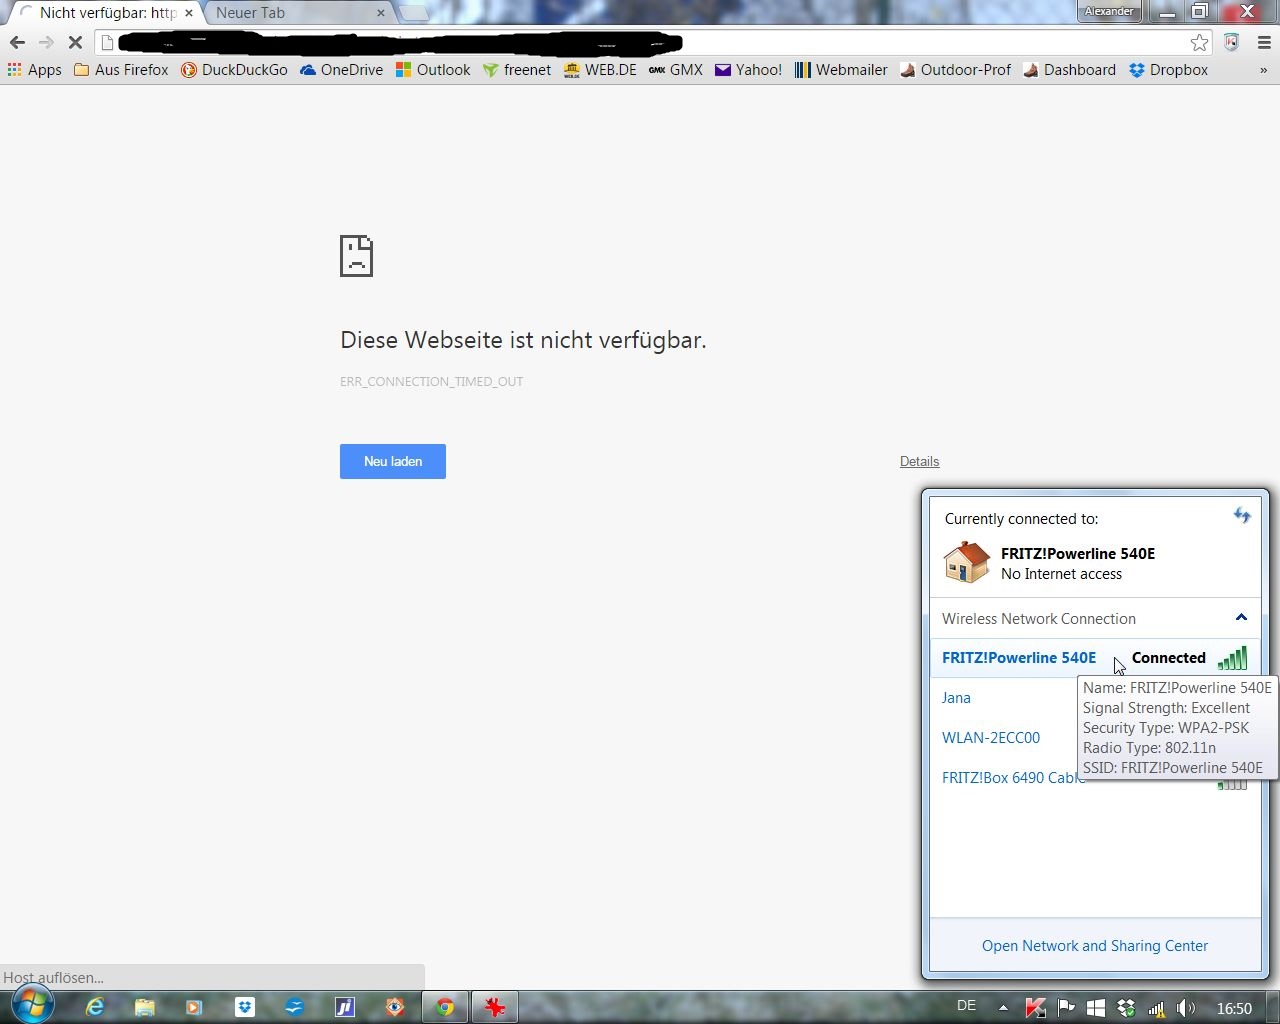The width and height of the screenshot is (1280, 1024).
Task: Expand hidden bookmarks with the chevron
Action: (1263, 70)
